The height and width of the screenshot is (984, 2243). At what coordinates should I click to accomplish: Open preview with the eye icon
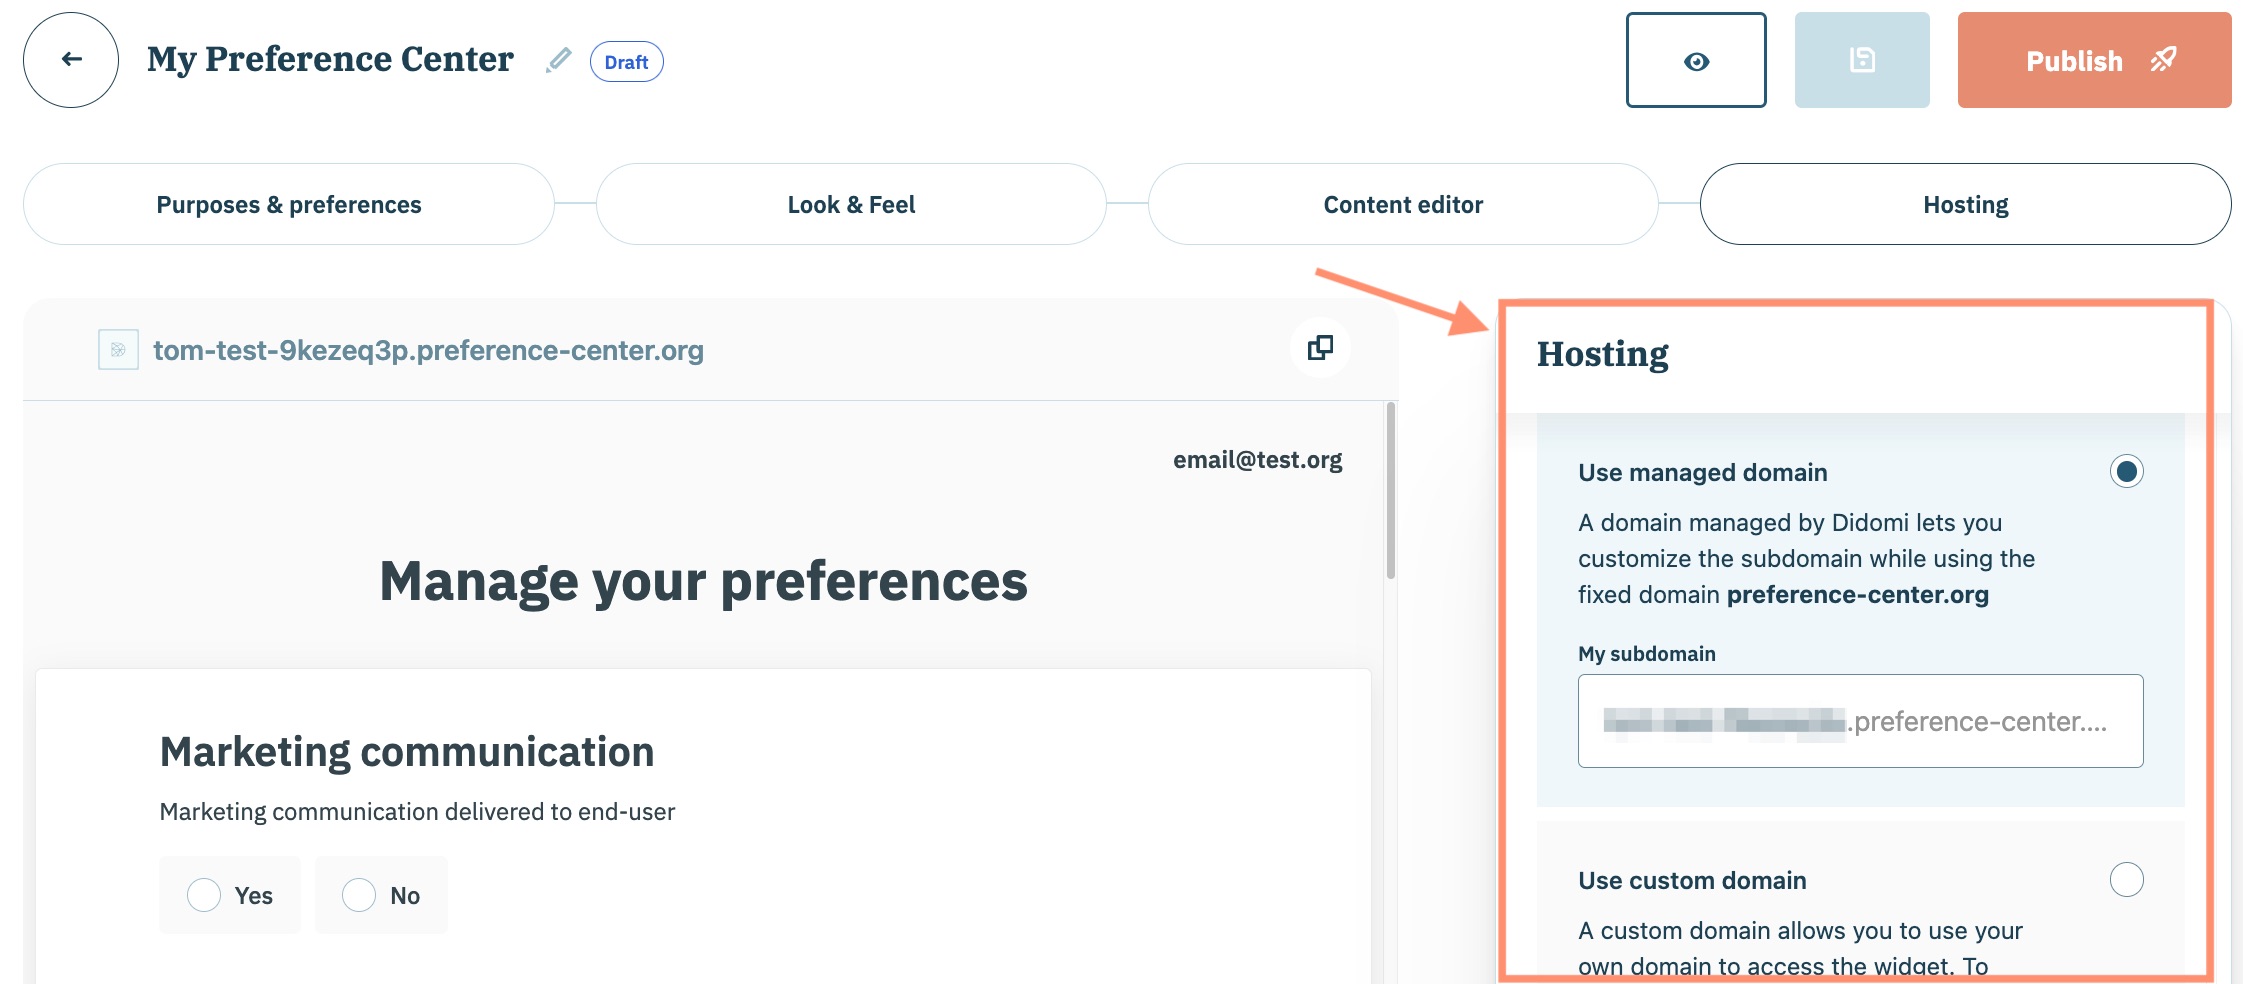[x=1695, y=61]
